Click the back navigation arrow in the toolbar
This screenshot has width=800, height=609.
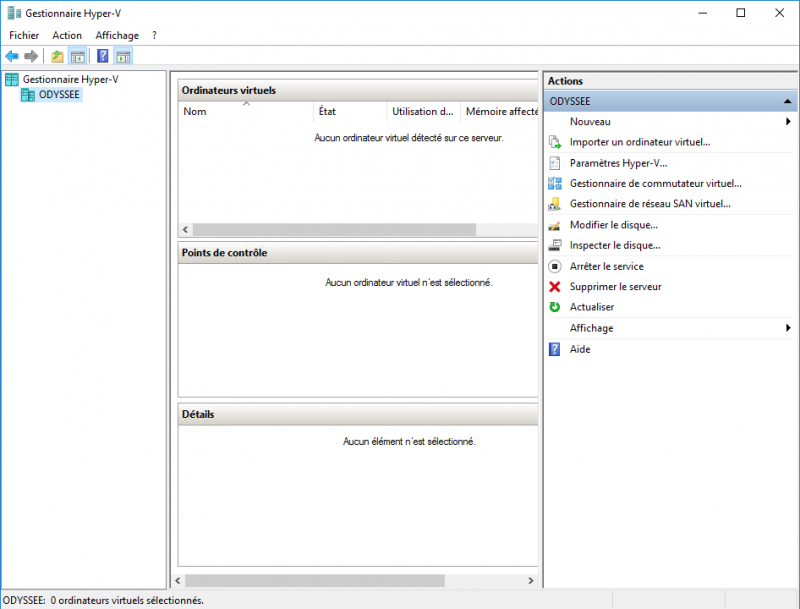14,56
